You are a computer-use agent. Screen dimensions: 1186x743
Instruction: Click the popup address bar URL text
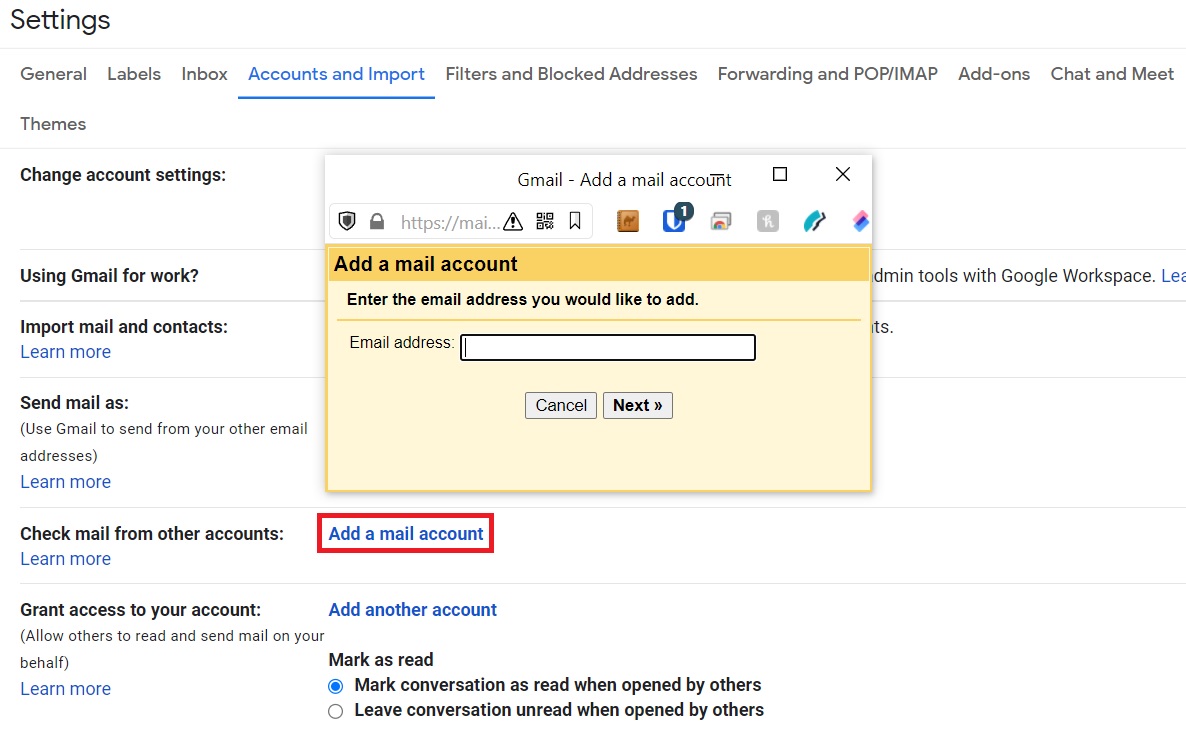449,222
